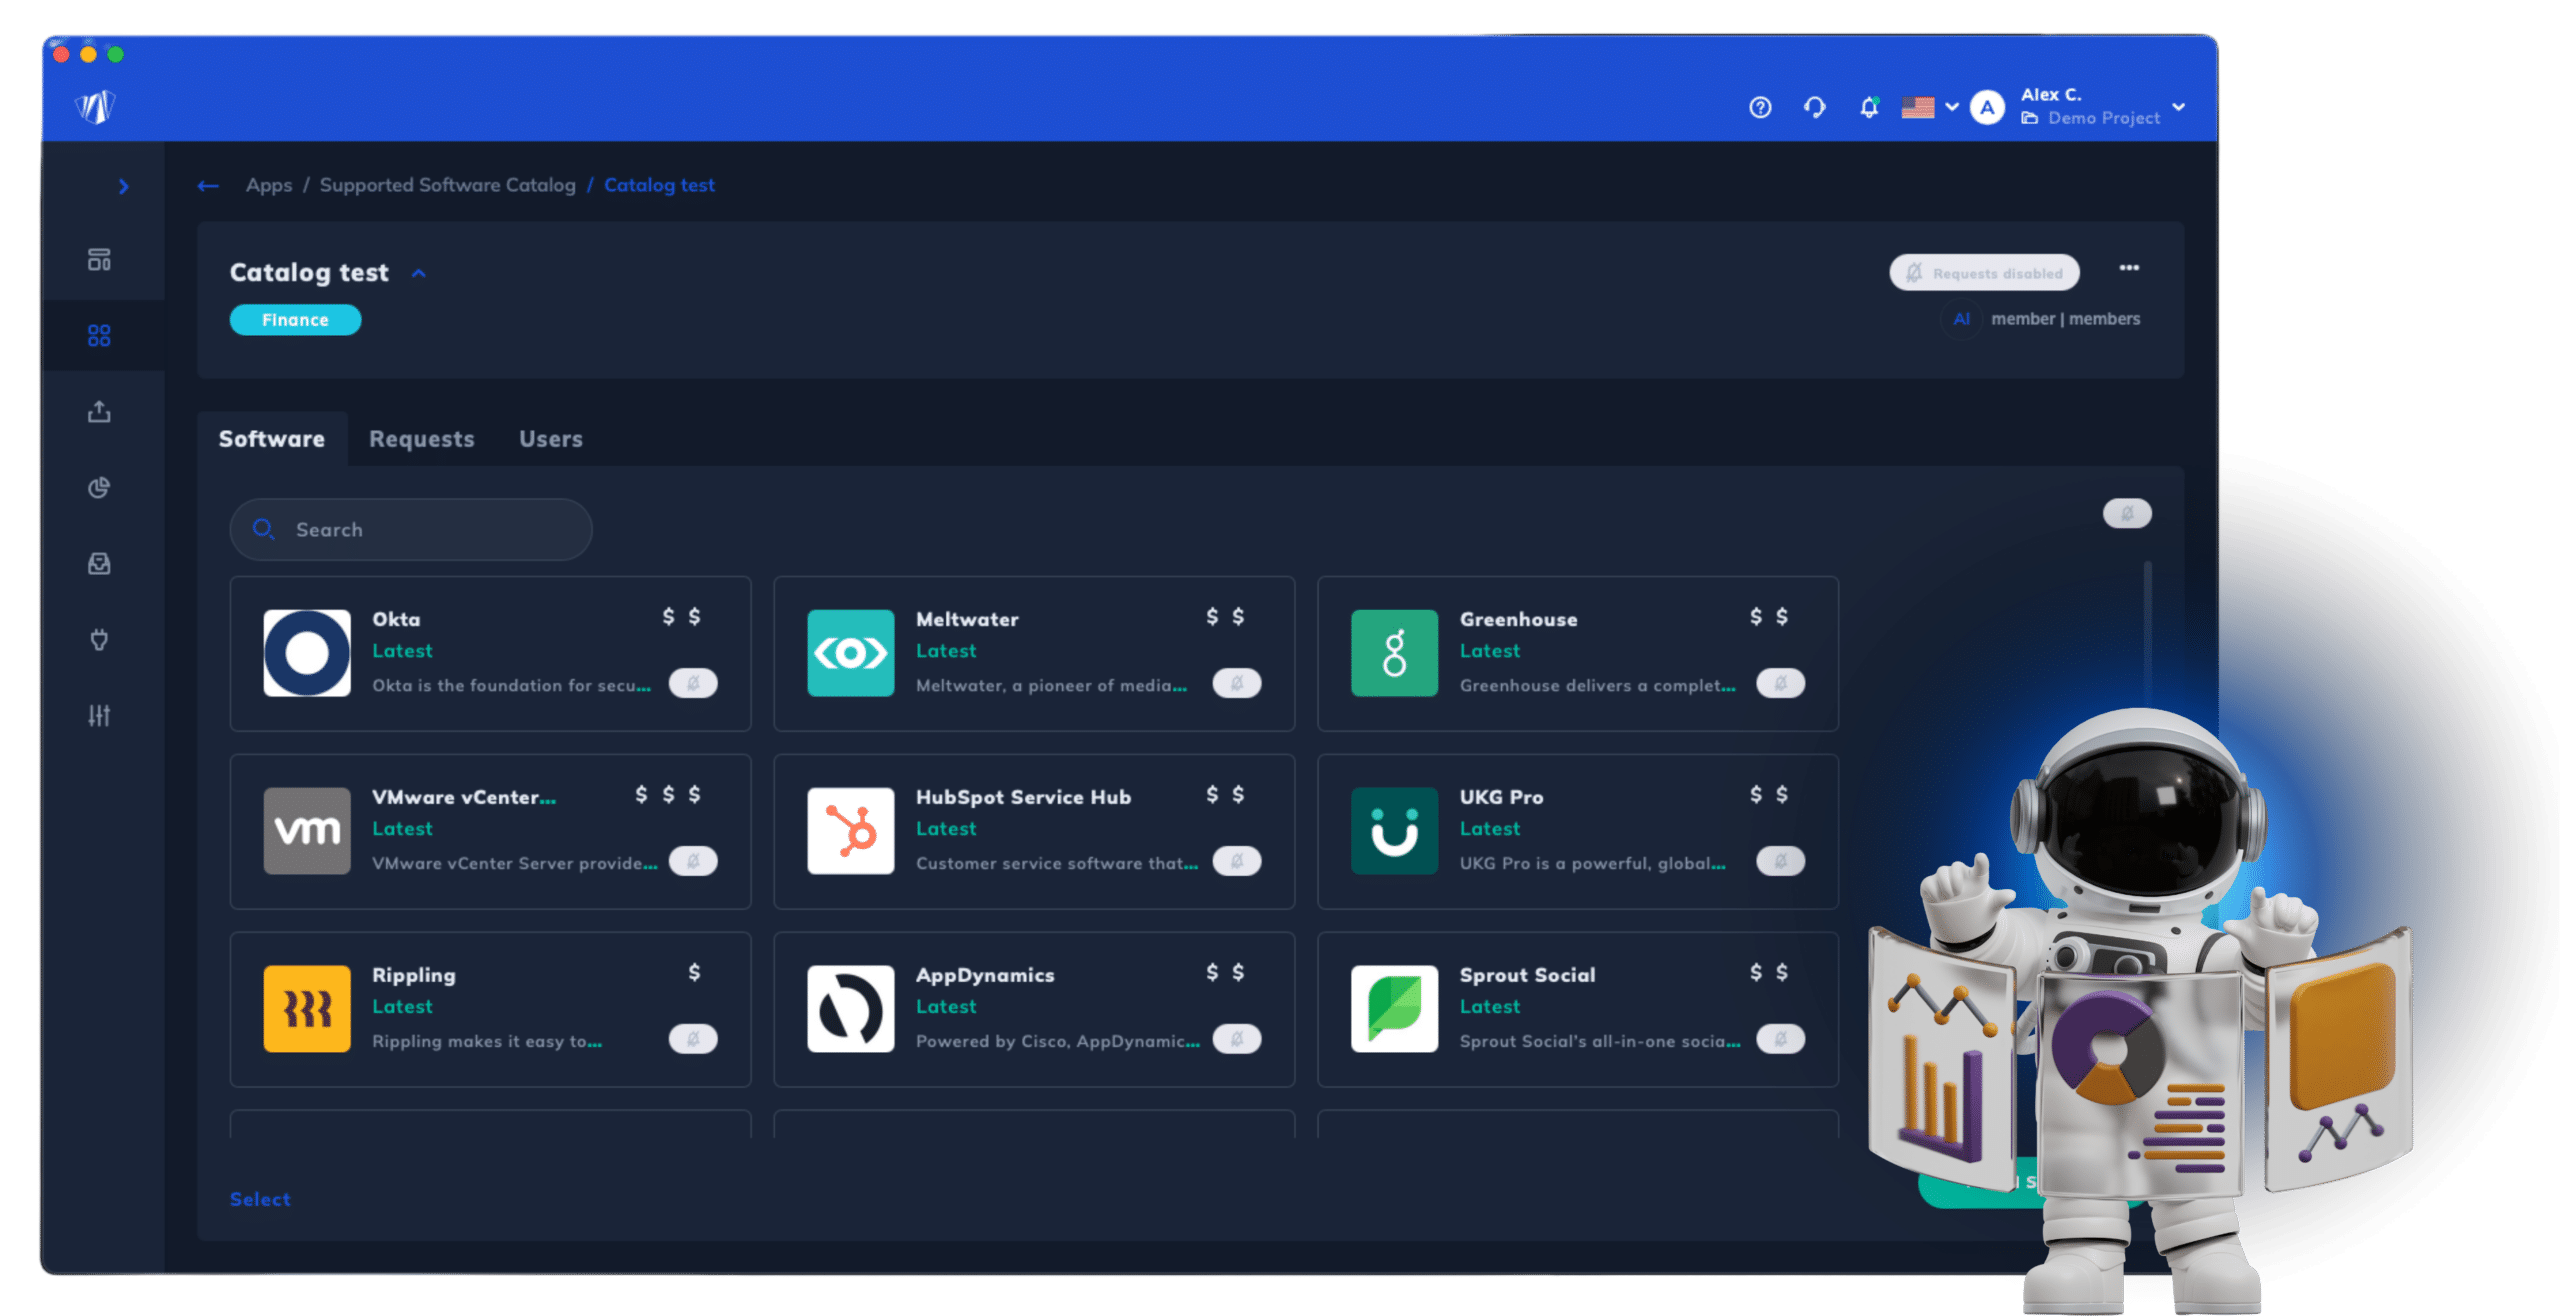Open the dashboard layout sidebar icon
Screen dimensions: 2560x1316
tap(99, 260)
